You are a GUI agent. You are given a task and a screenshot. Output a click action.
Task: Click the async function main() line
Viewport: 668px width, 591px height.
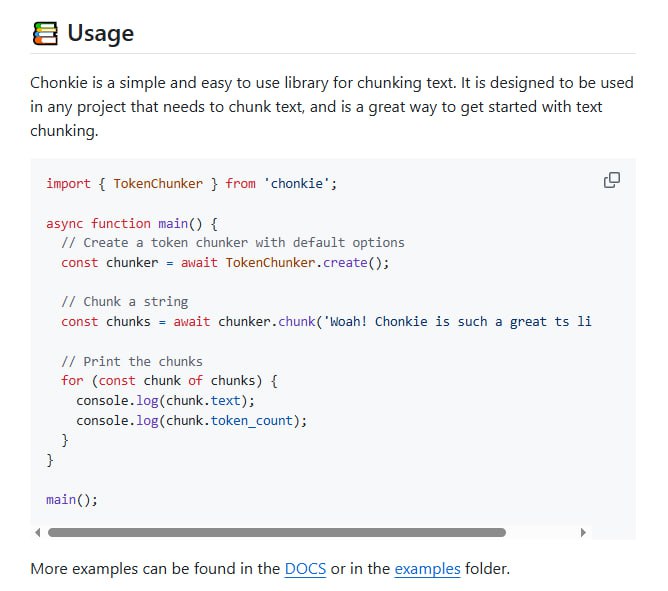coord(131,223)
